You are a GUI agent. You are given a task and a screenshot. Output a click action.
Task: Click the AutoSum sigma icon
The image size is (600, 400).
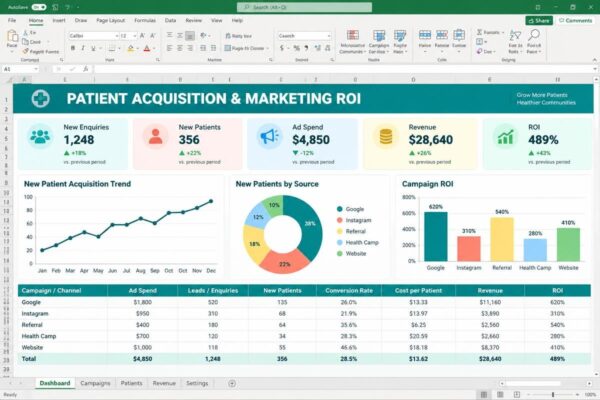[x=479, y=32]
